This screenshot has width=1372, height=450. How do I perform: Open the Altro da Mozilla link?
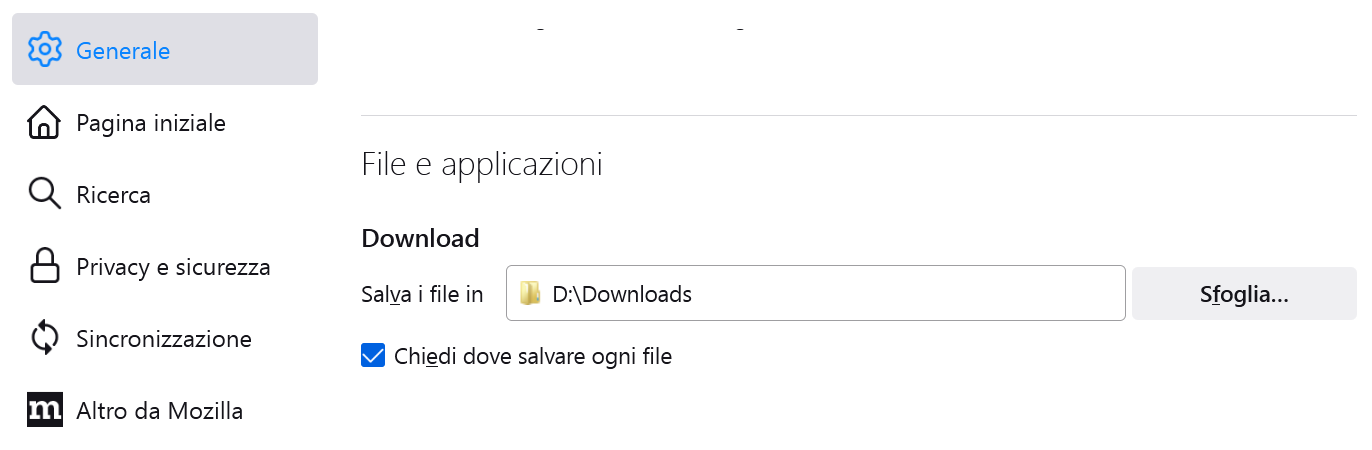tap(160, 411)
